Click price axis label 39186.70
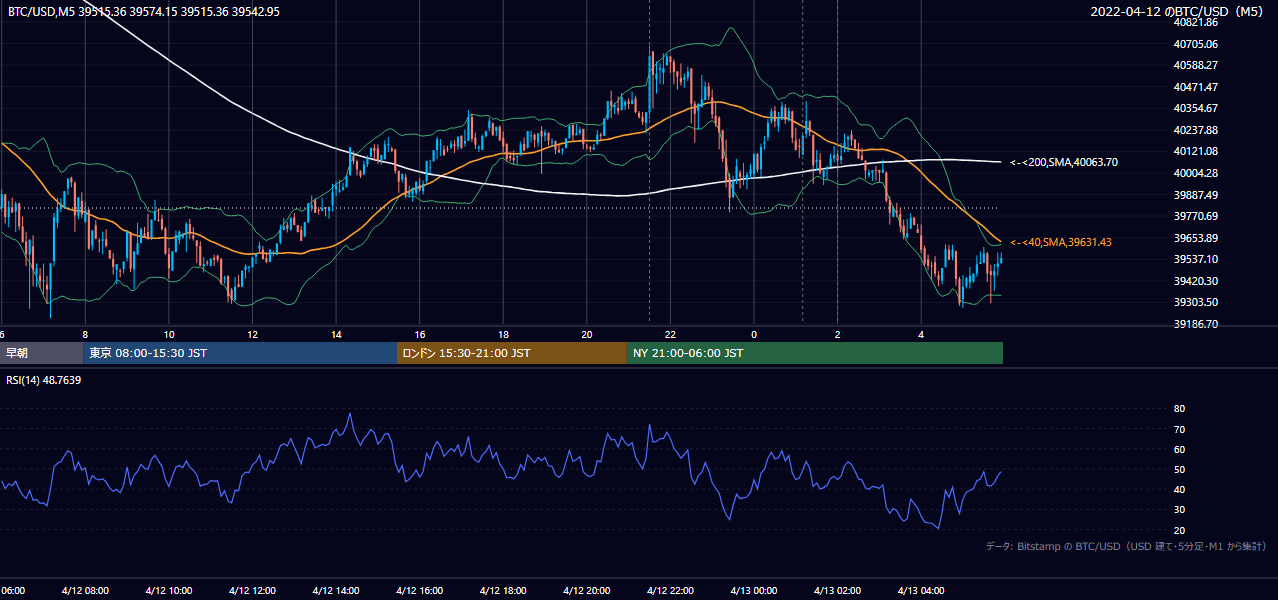Screen dimensions: 1278x600 click(1196, 324)
